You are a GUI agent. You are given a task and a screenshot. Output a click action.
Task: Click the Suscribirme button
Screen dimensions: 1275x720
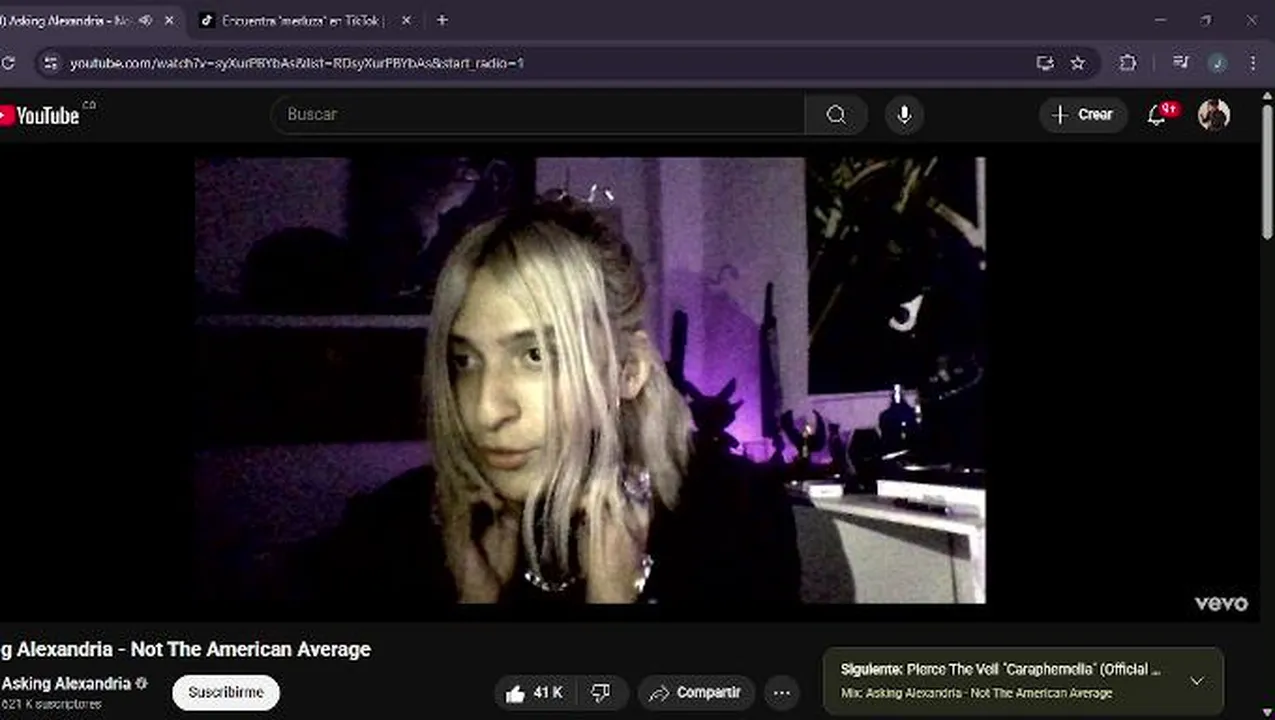(226, 692)
